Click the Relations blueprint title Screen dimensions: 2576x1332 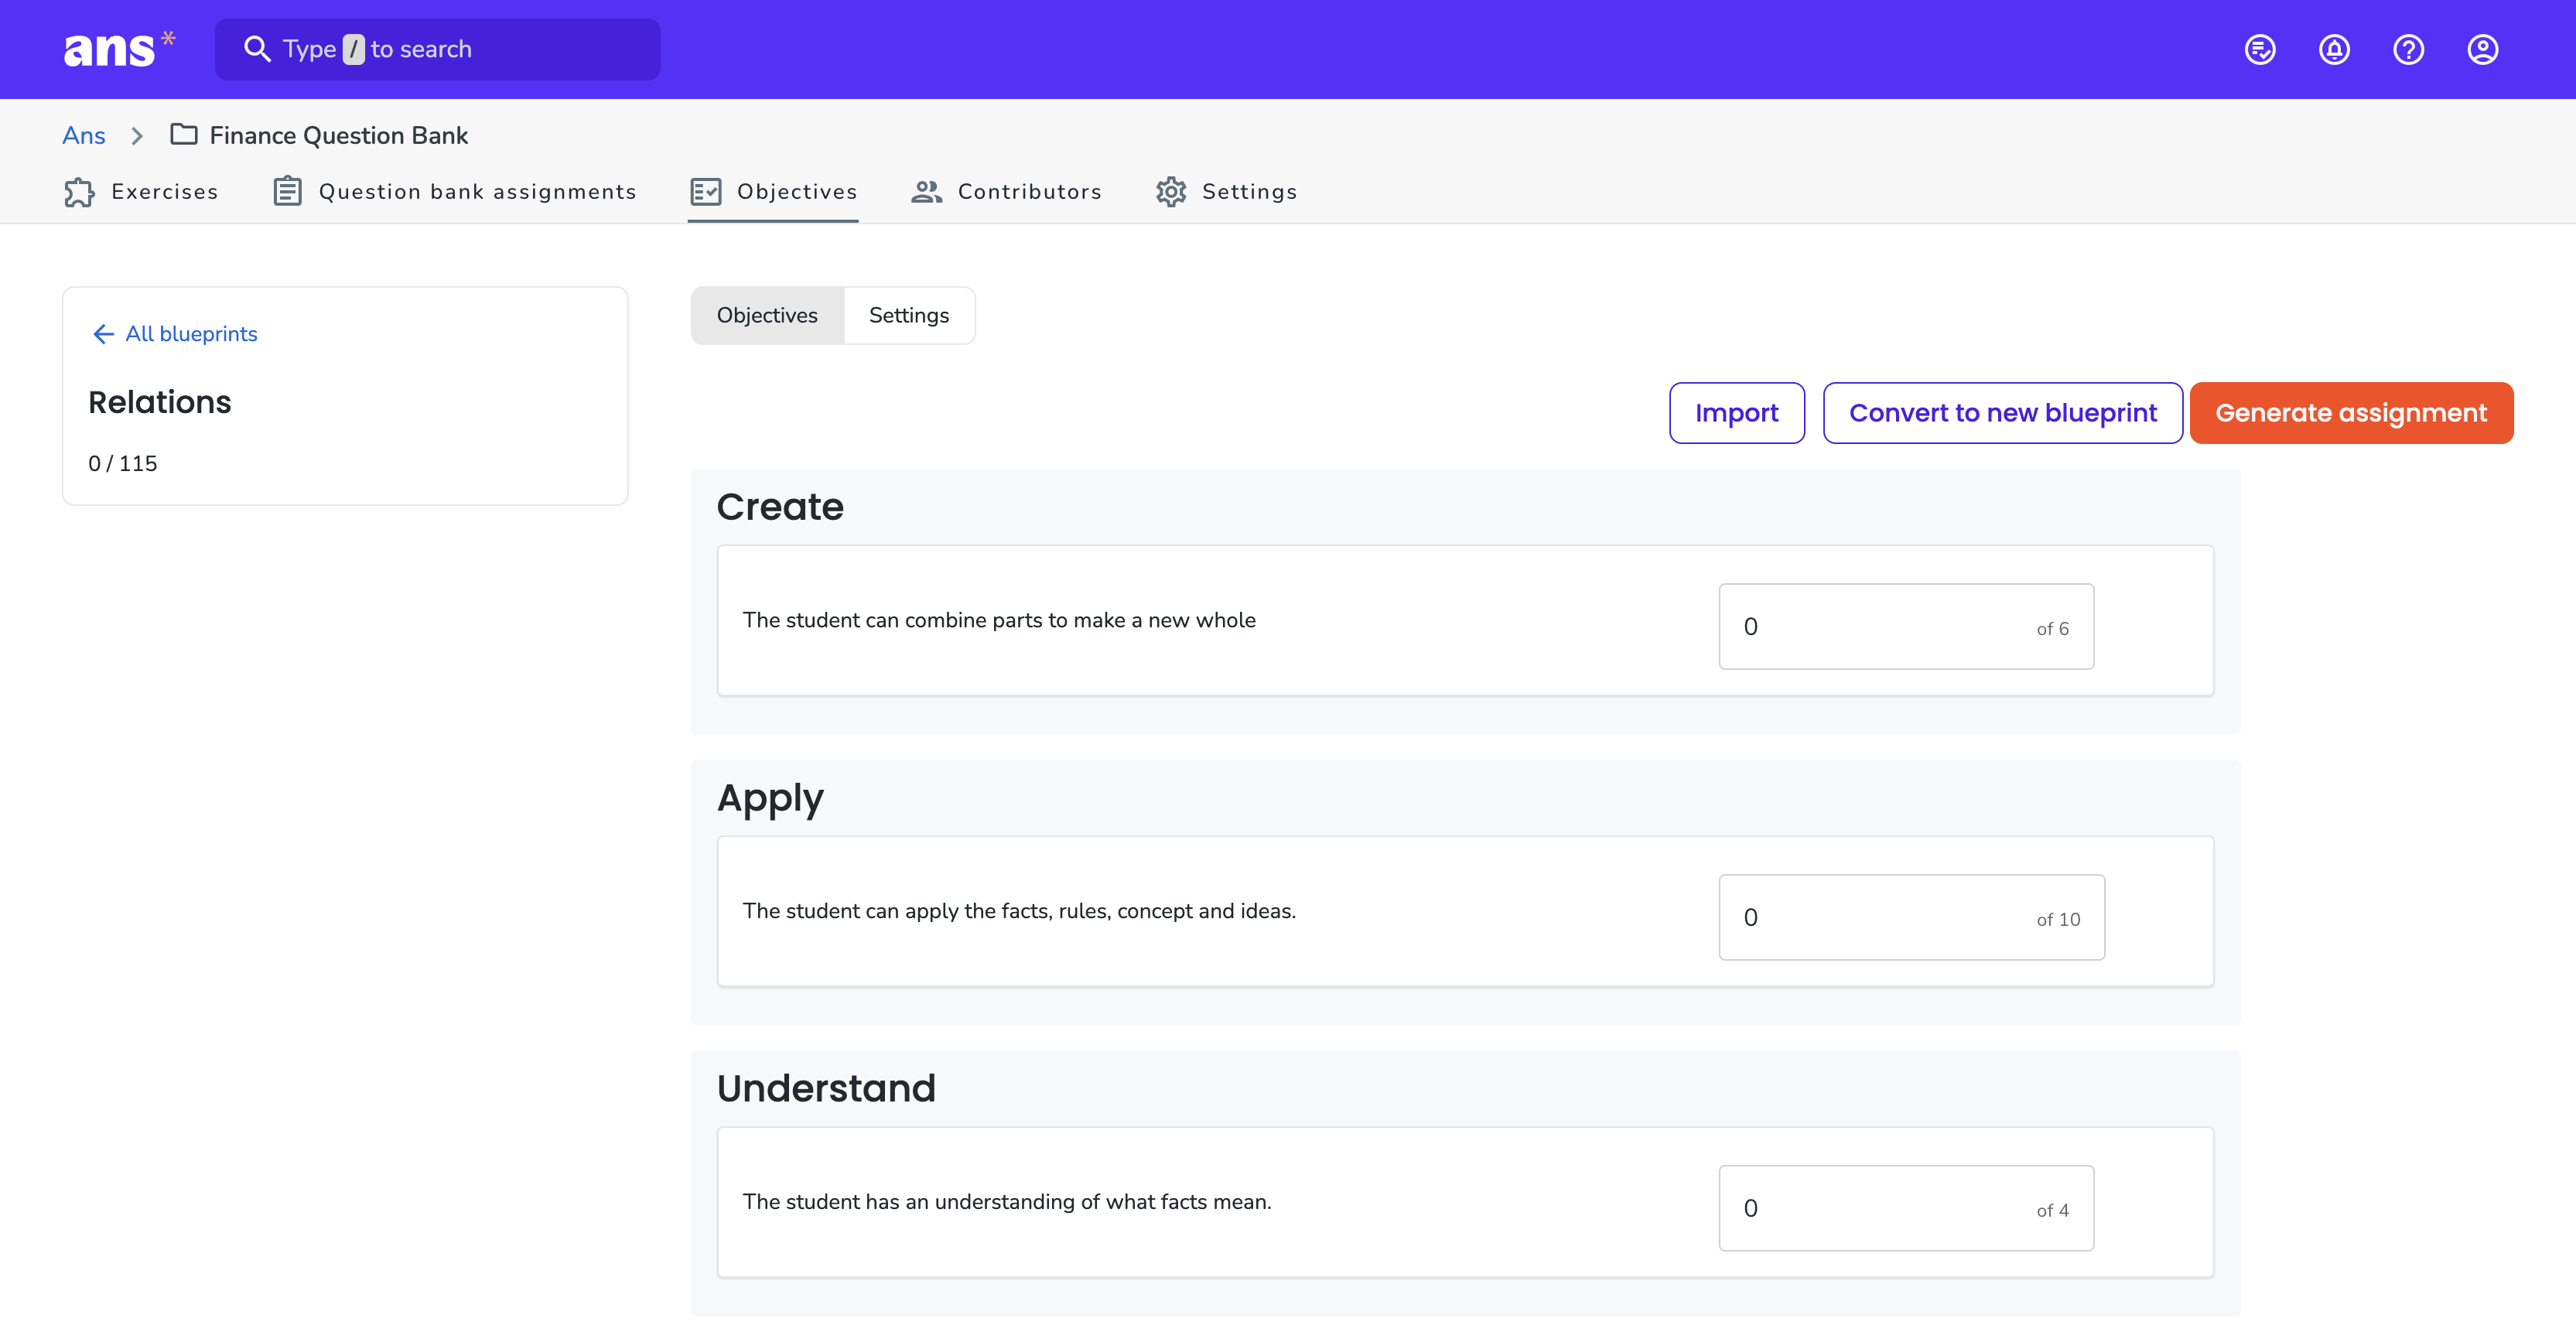tap(160, 402)
